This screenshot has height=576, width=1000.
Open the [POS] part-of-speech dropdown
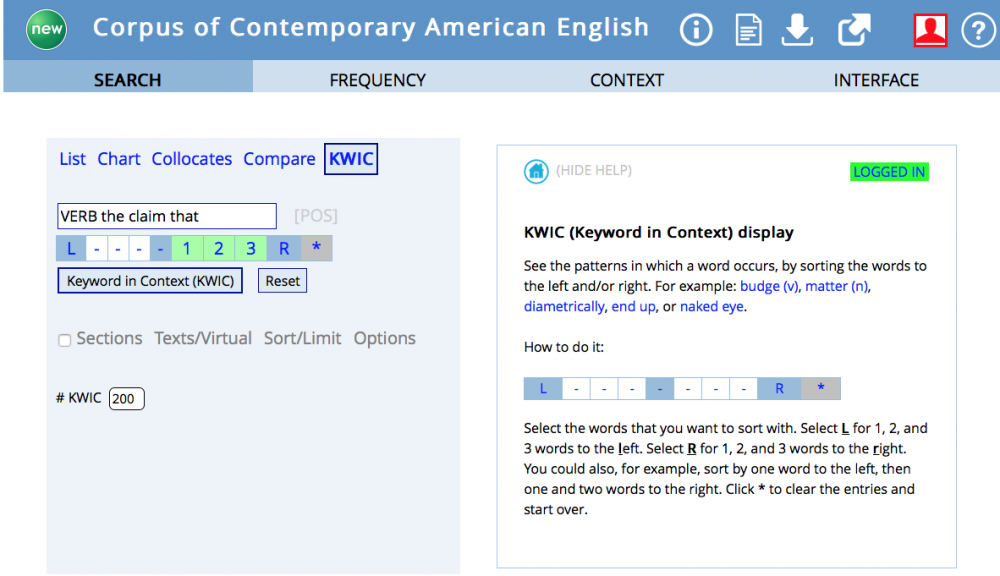tap(316, 216)
